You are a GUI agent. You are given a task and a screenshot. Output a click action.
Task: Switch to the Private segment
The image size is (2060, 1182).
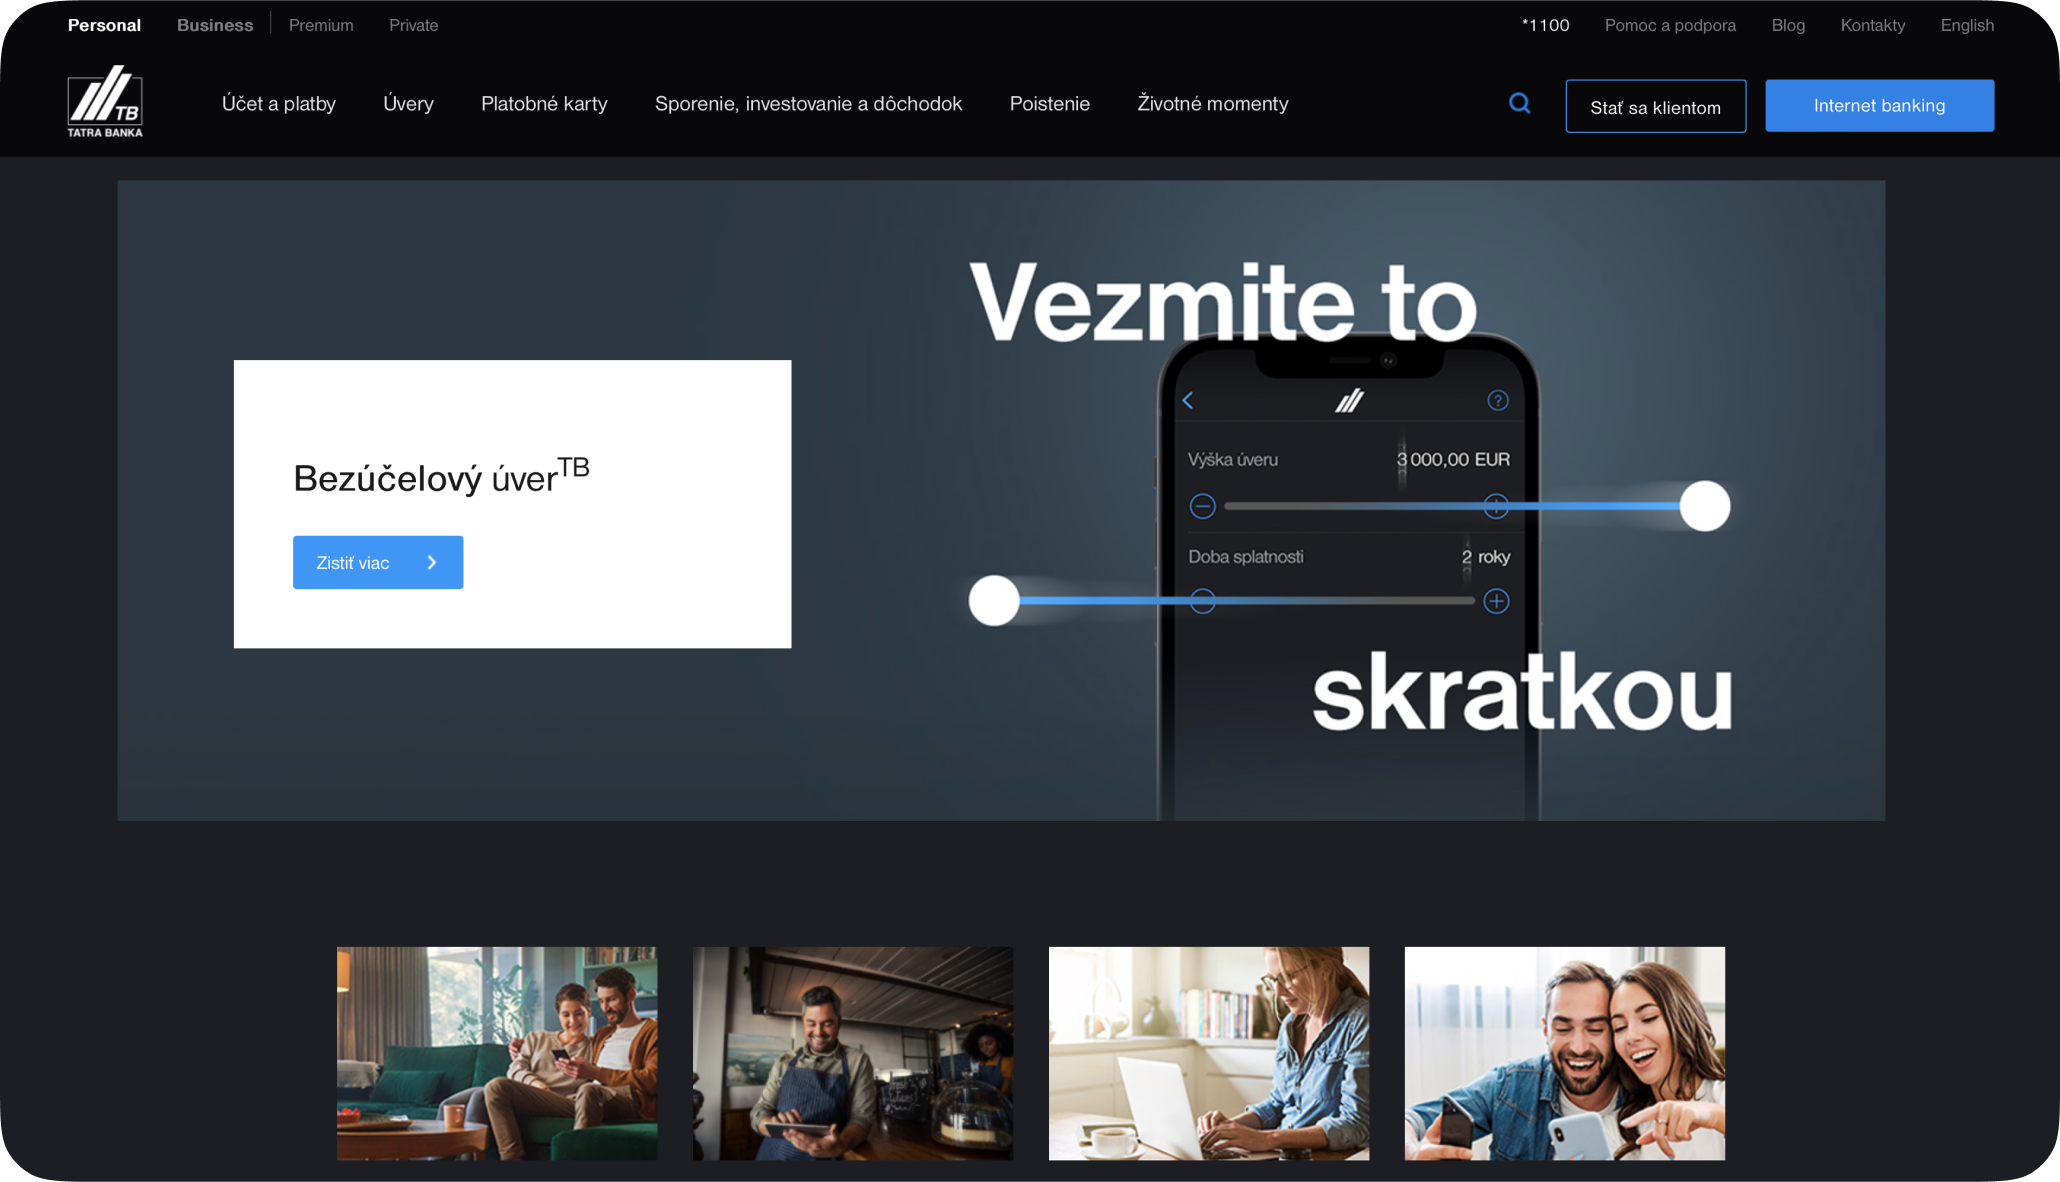pos(413,25)
